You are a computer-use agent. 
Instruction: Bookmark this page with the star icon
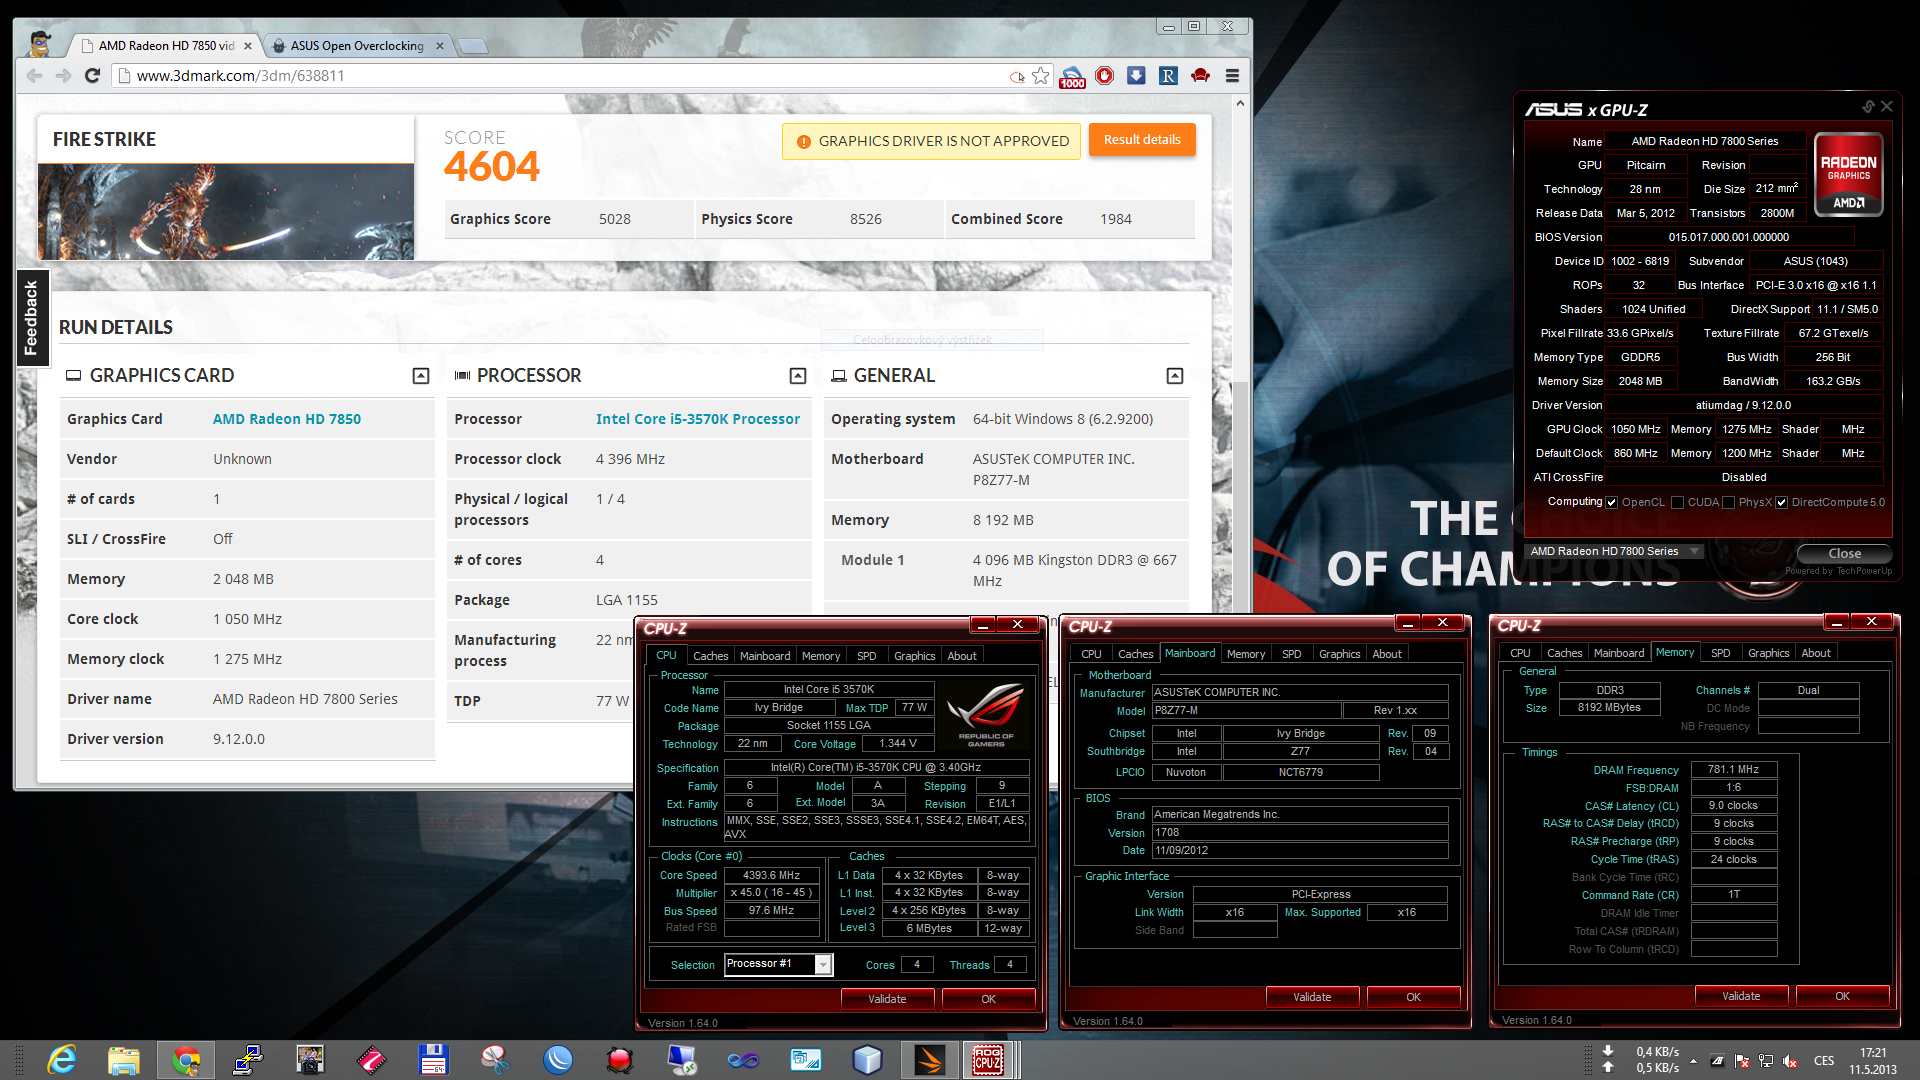point(1041,76)
